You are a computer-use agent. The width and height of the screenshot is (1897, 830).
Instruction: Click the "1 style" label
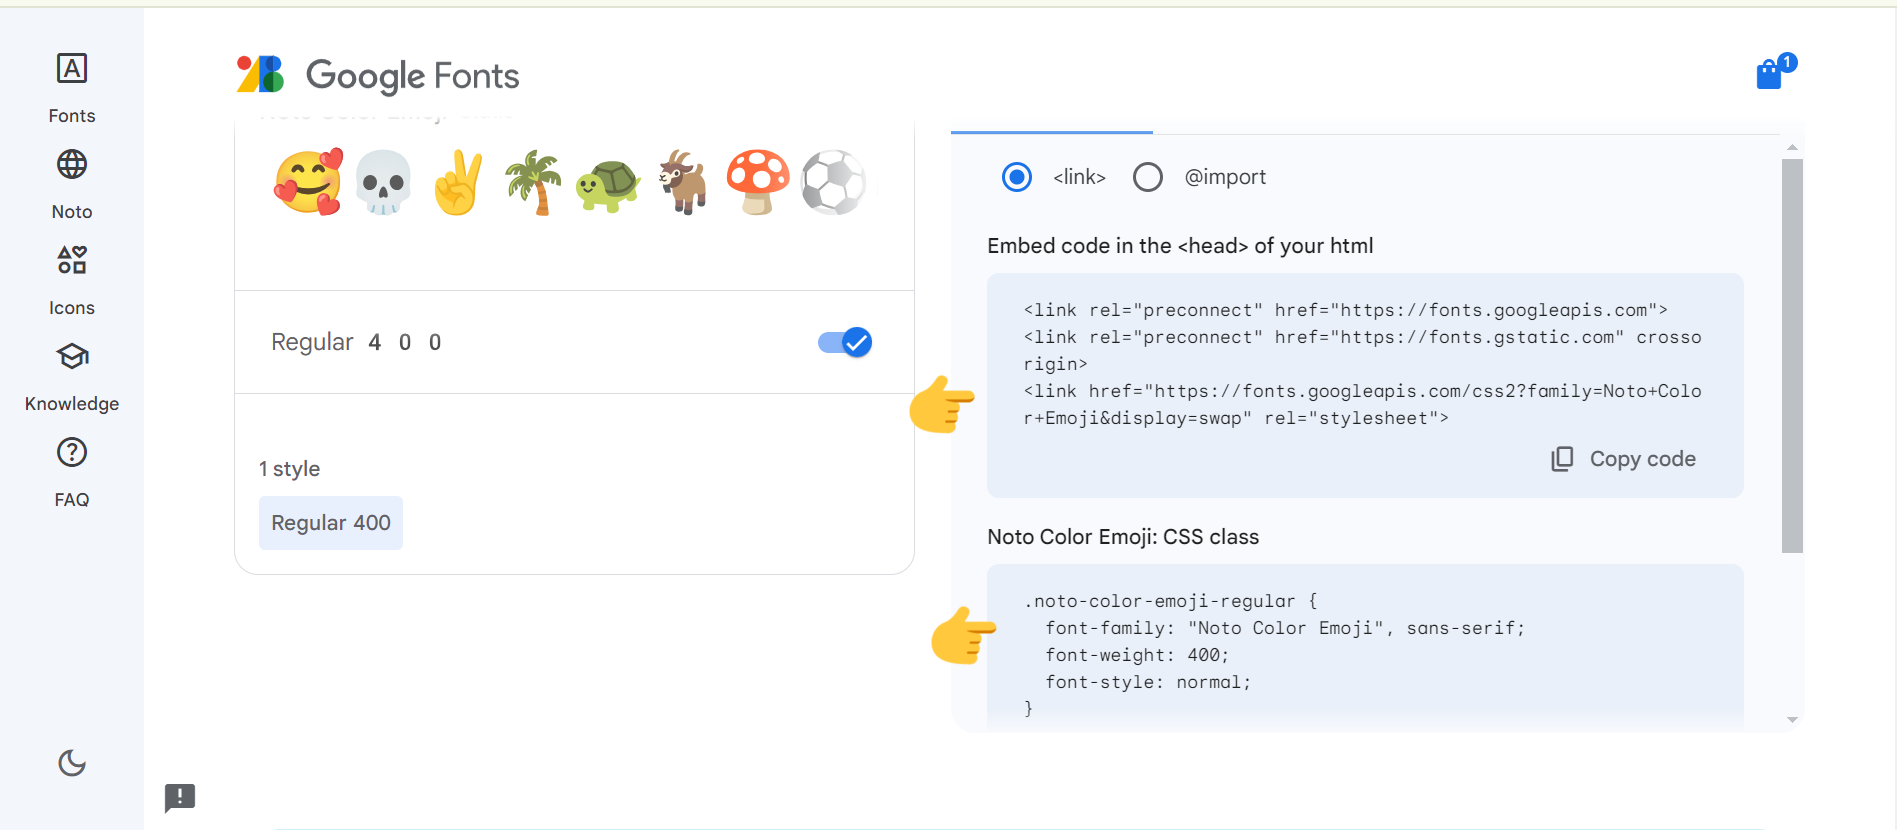[290, 469]
